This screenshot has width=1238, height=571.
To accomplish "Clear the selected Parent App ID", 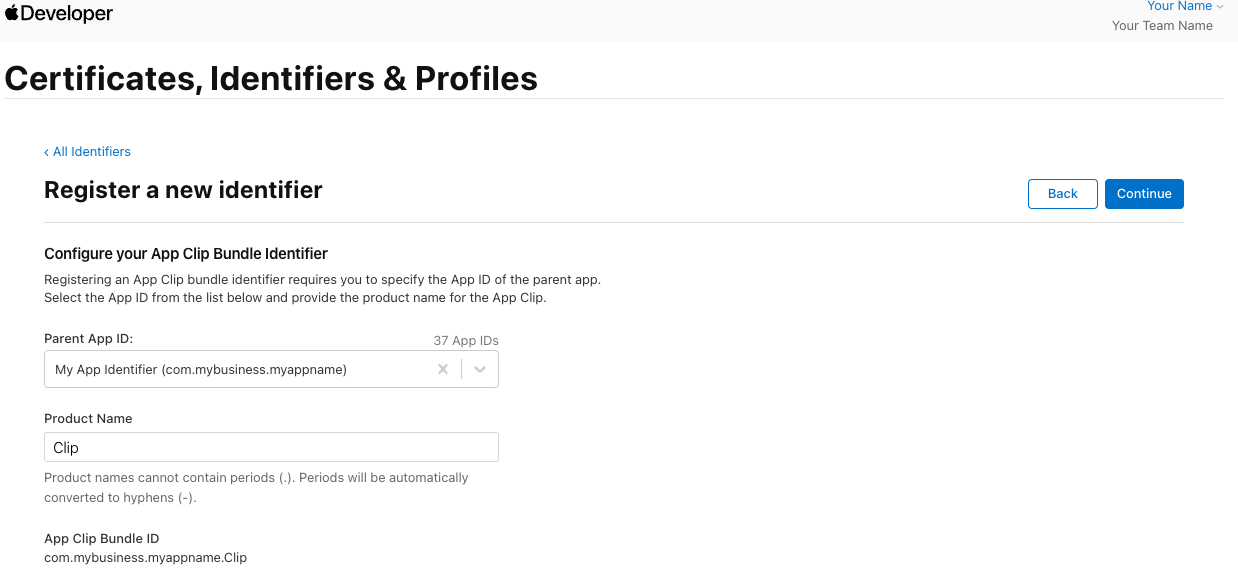I will (443, 370).
